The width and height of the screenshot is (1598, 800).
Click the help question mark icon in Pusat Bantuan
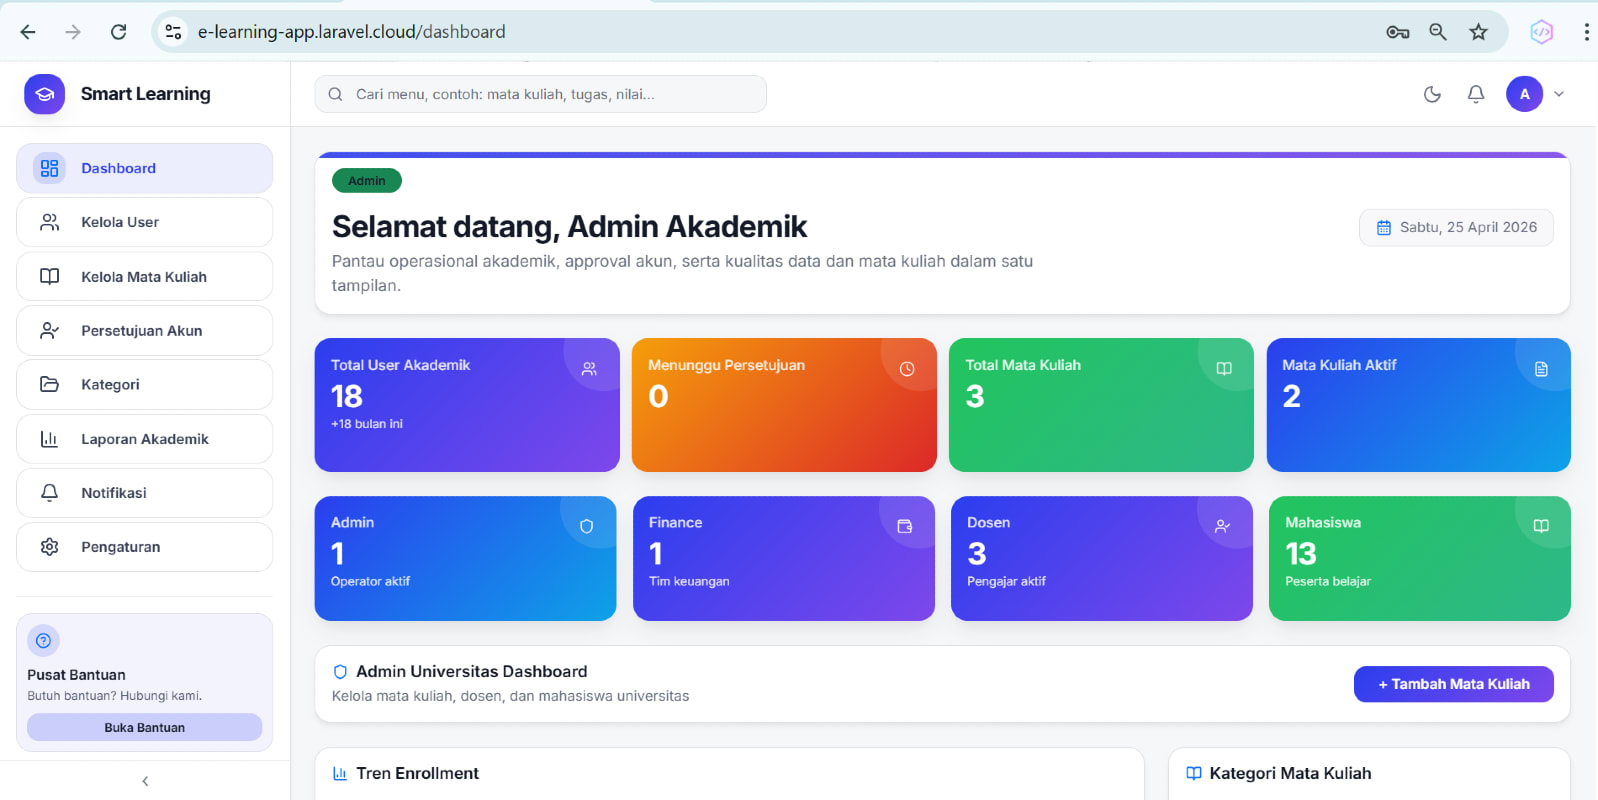43,641
